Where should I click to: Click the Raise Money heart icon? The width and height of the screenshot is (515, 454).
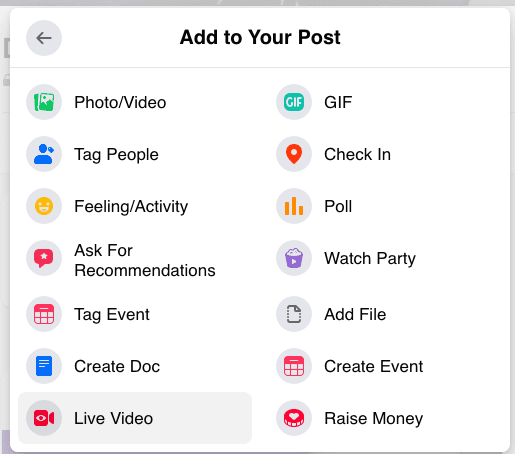click(x=294, y=418)
